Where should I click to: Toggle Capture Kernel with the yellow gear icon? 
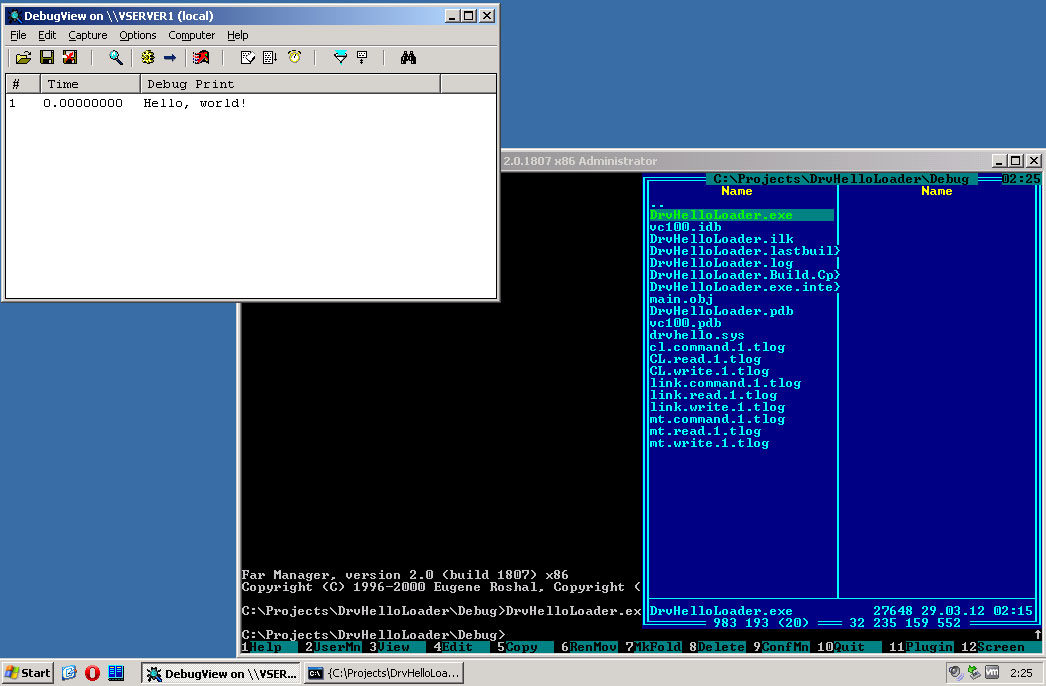pyautogui.click(x=147, y=58)
